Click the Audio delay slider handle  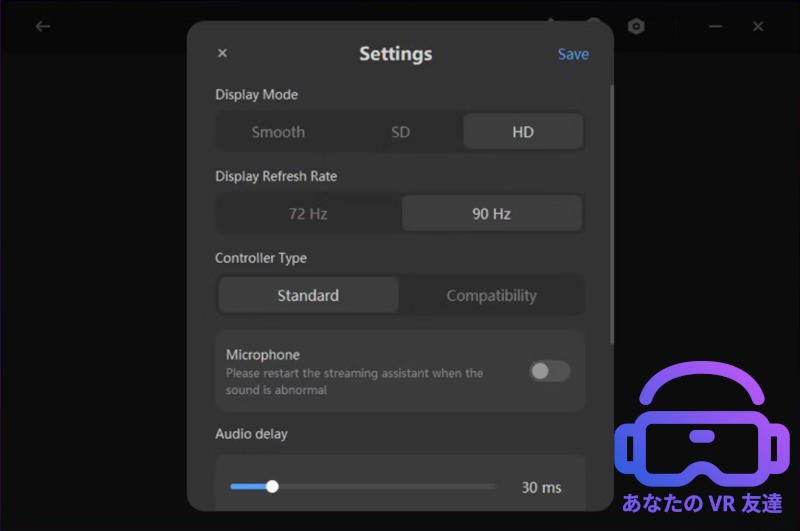point(272,487)
